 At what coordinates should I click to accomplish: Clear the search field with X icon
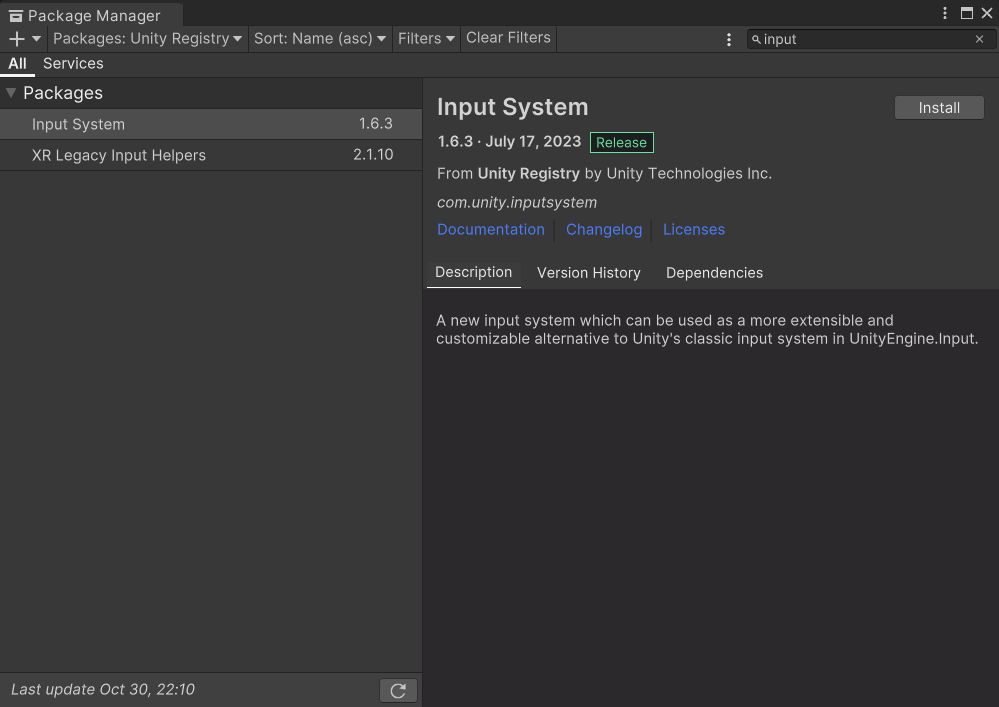[x=979, y=39]
